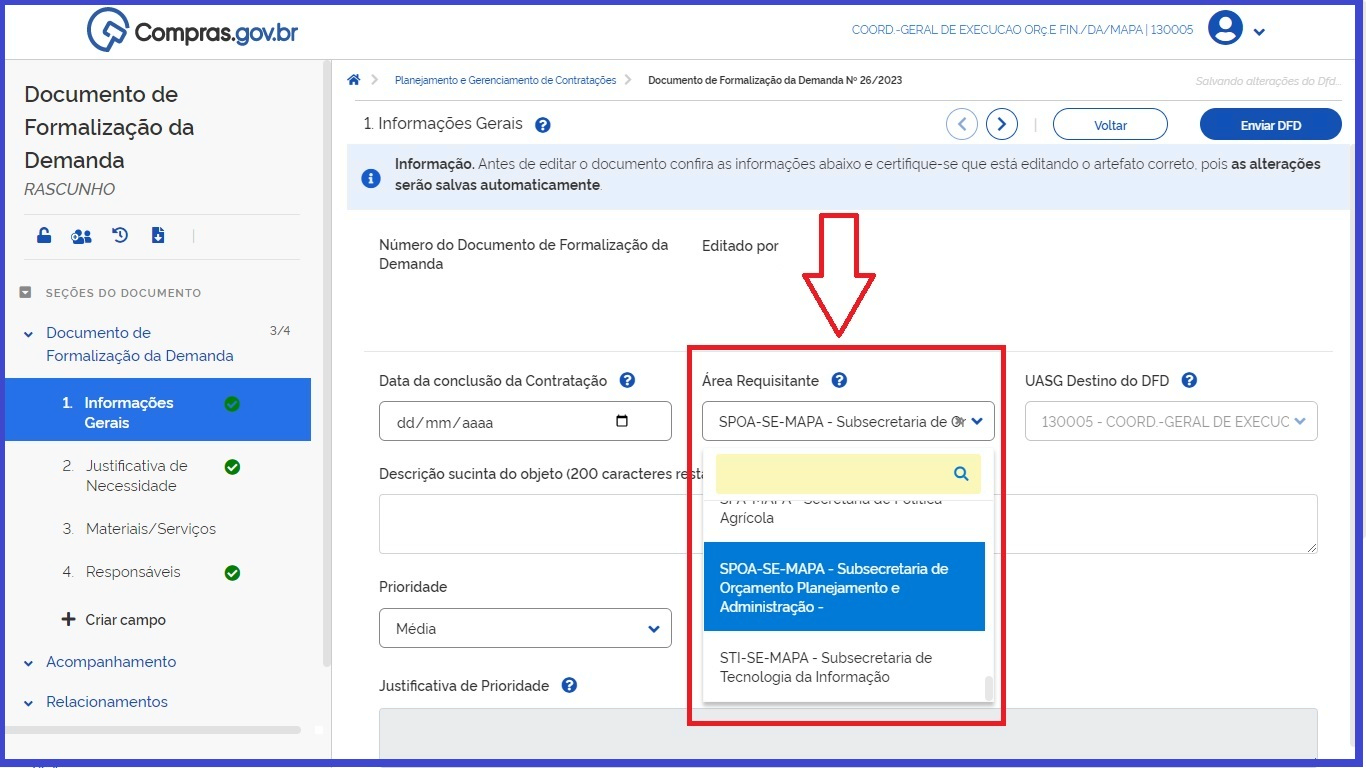Viewport: 1366px width, 768px height.
Task: Click the unlock padlock icon in sidebar
Action: tap(44, 236)
